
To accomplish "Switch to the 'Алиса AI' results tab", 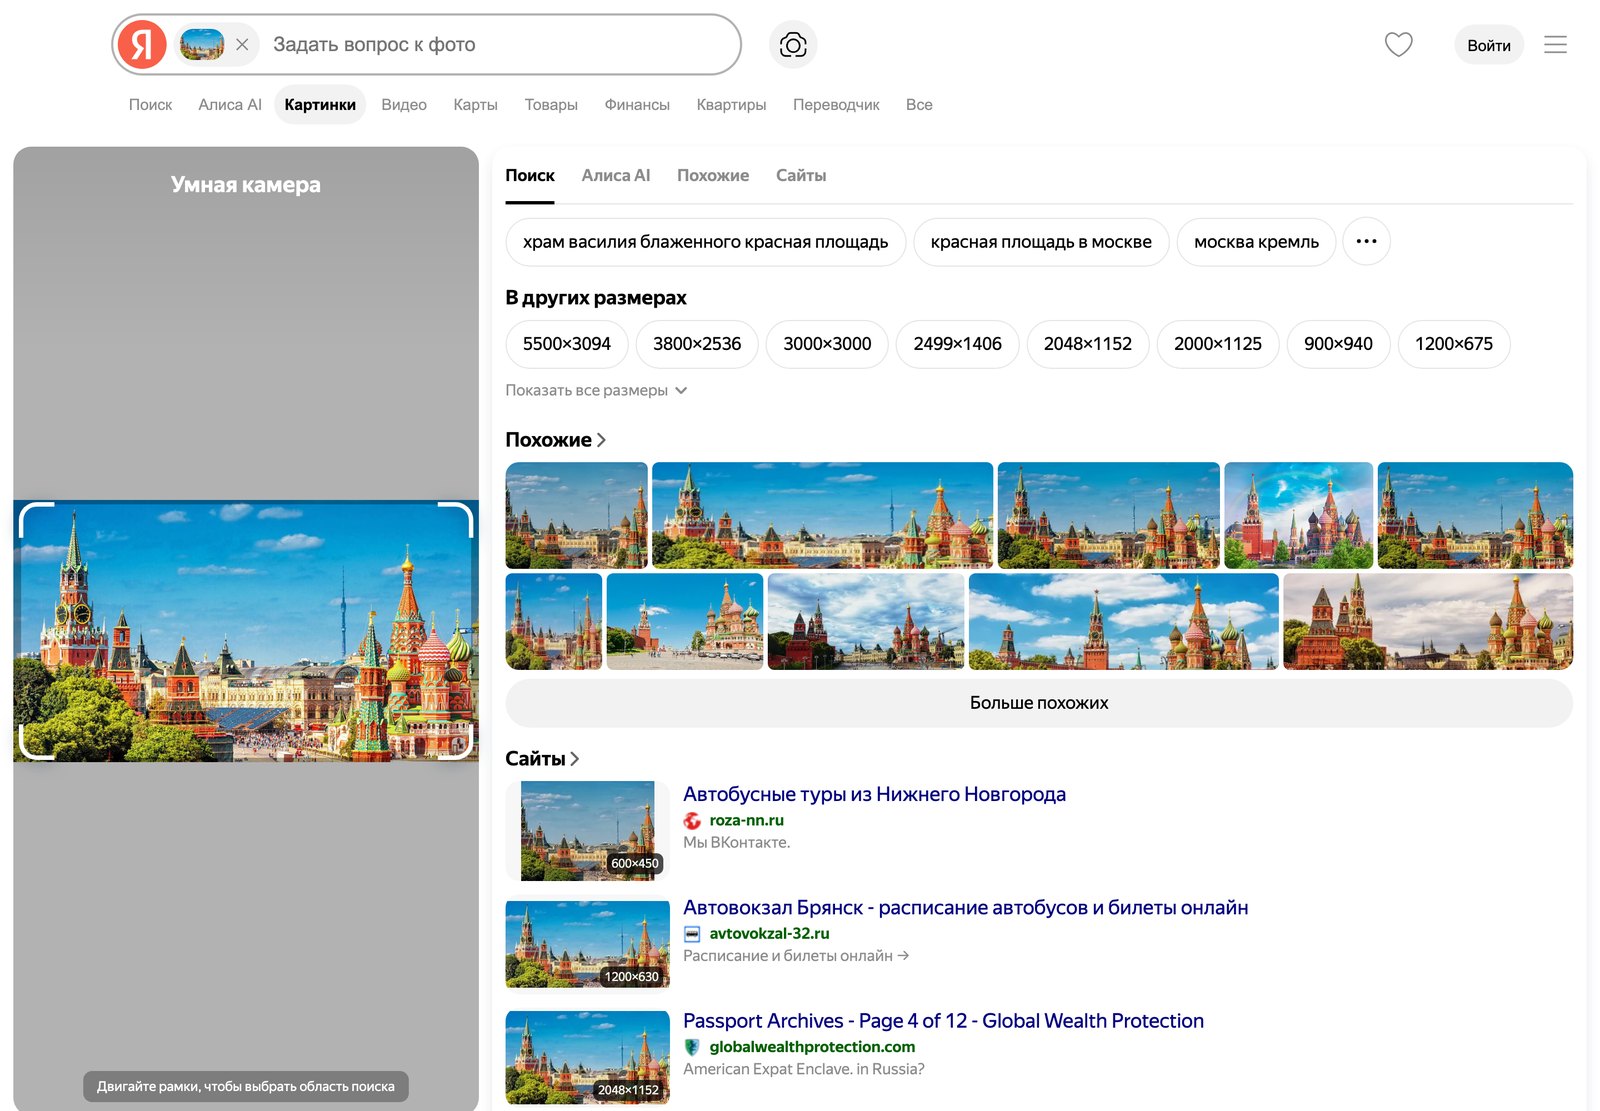I will 616,176.
